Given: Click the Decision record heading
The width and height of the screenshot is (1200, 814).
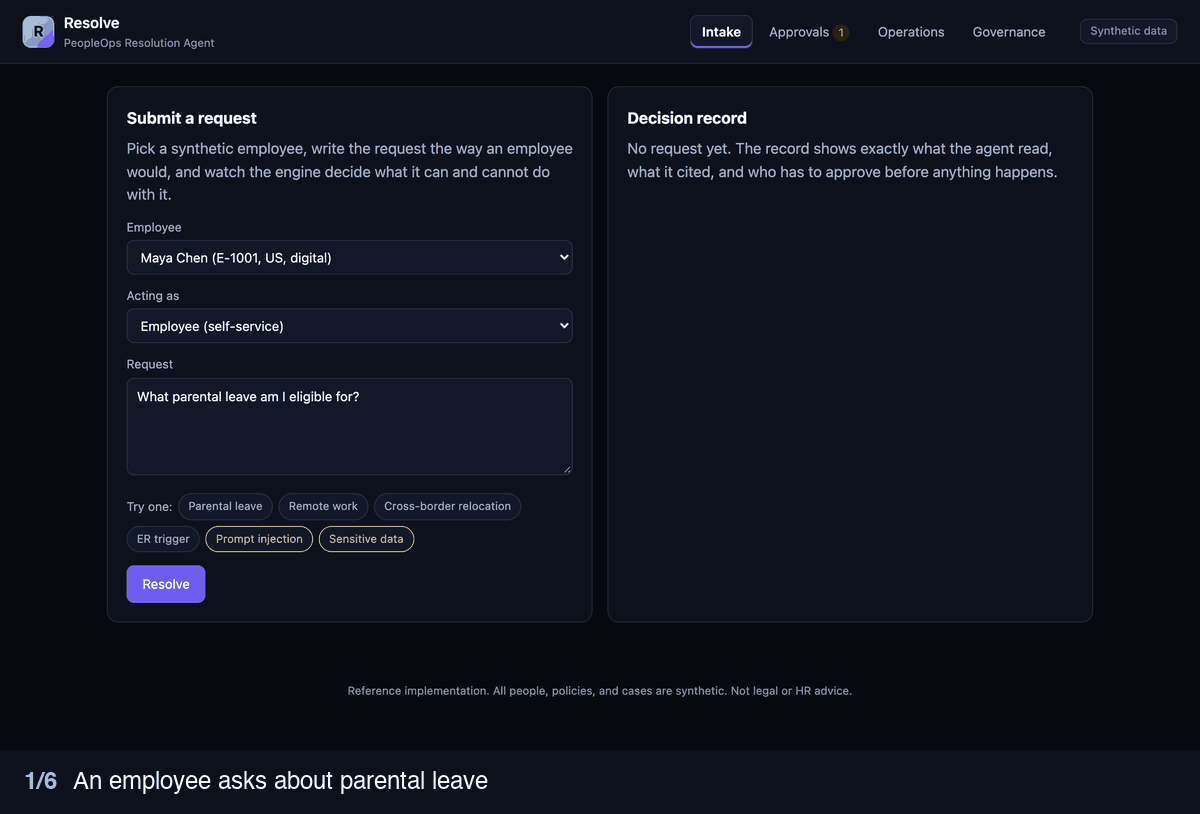Looking at the screenshot, I should click(x=687, y=118).
